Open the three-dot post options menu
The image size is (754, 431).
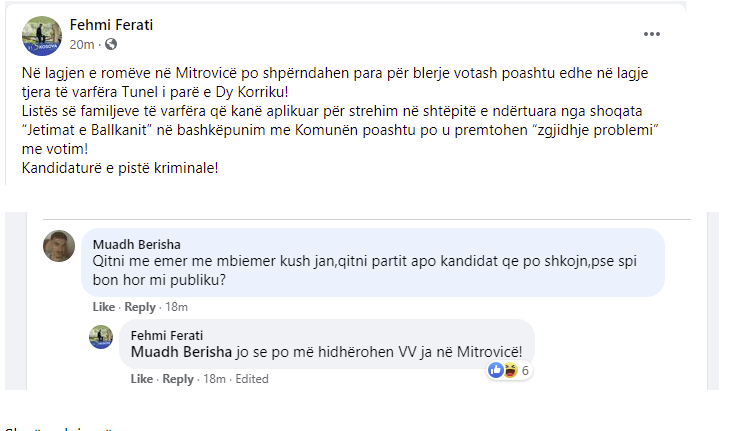coord(652,34)
